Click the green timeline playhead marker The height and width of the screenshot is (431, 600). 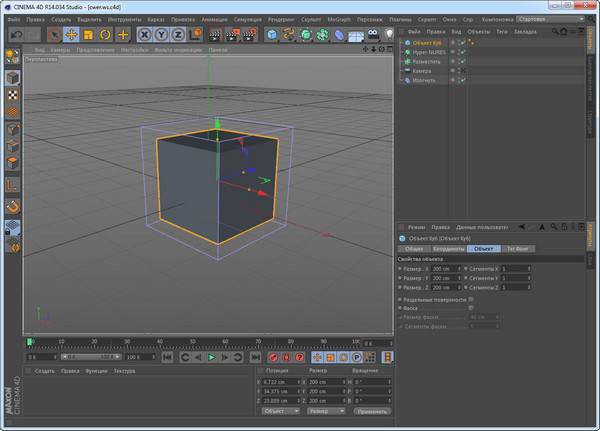point(29,342)
